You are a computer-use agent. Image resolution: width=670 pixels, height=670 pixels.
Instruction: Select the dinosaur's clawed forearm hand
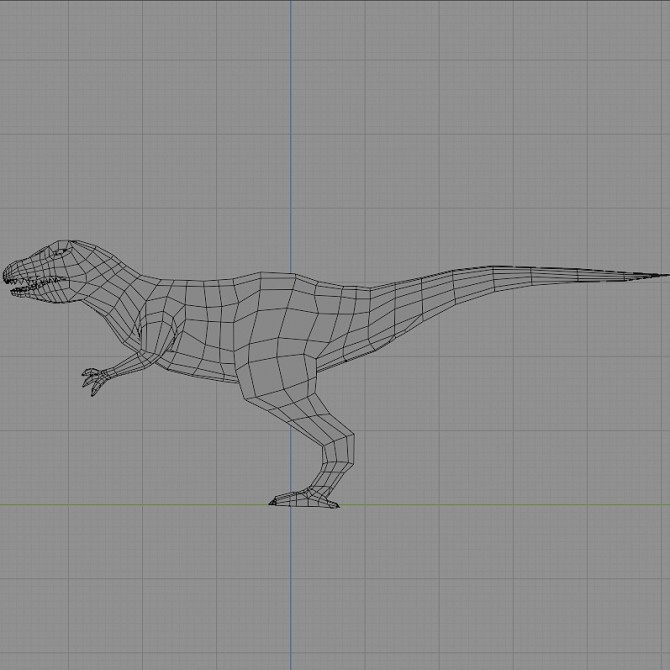[x=95, y=380]
